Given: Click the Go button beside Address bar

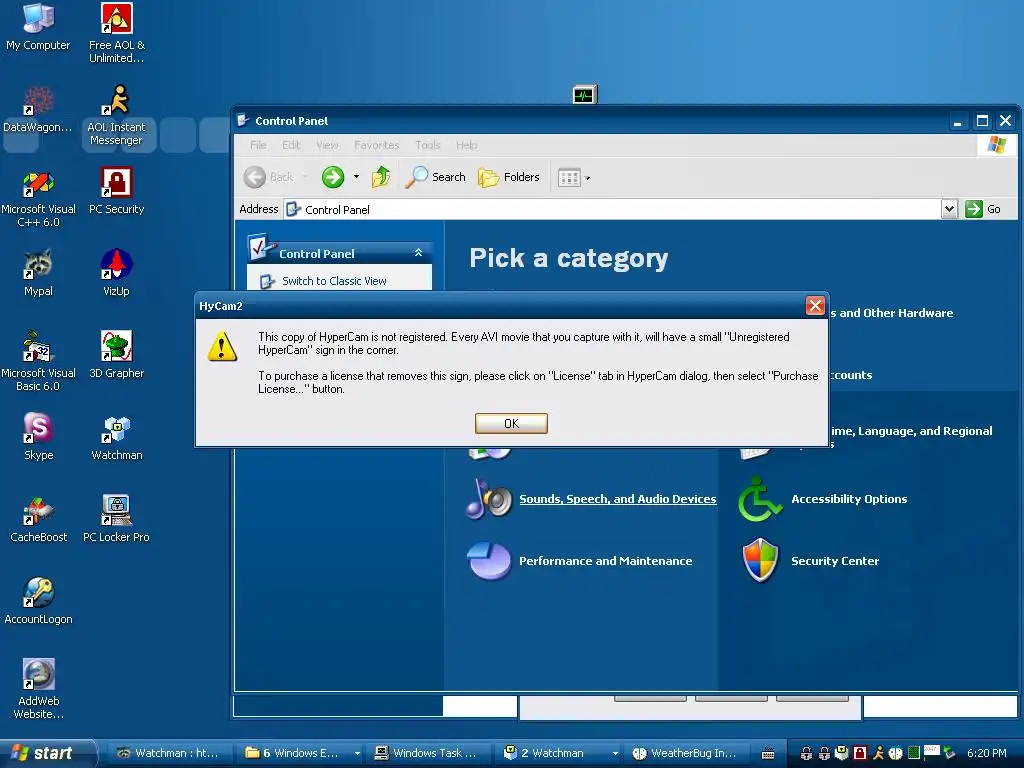Looking at the screenshot, I should pos(983,209).
